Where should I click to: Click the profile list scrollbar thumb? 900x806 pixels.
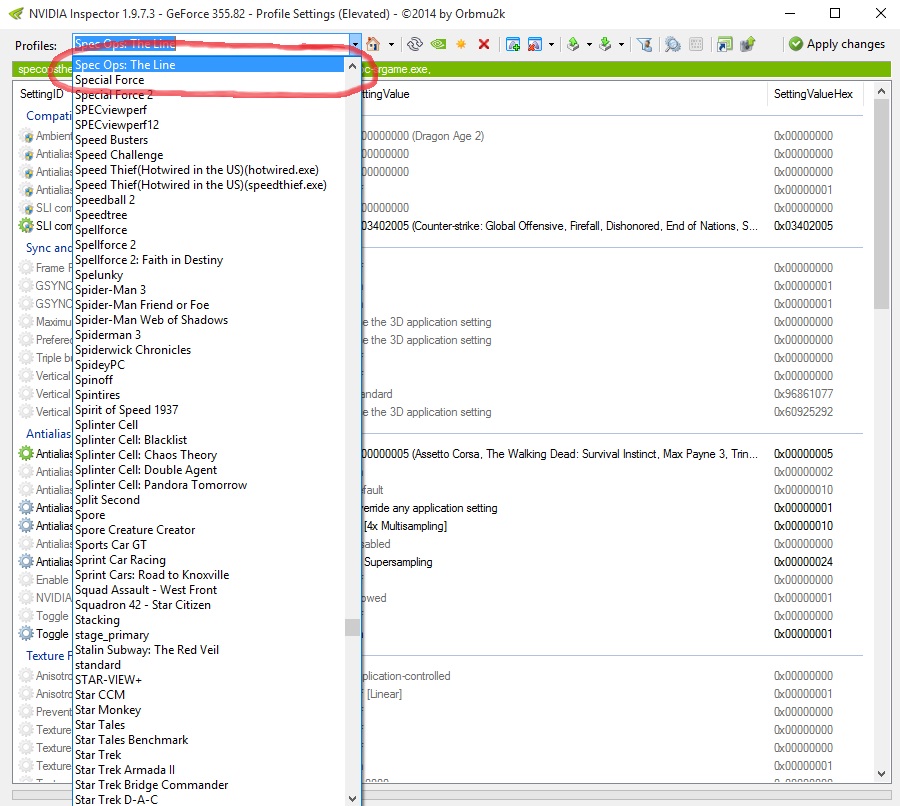352,627
